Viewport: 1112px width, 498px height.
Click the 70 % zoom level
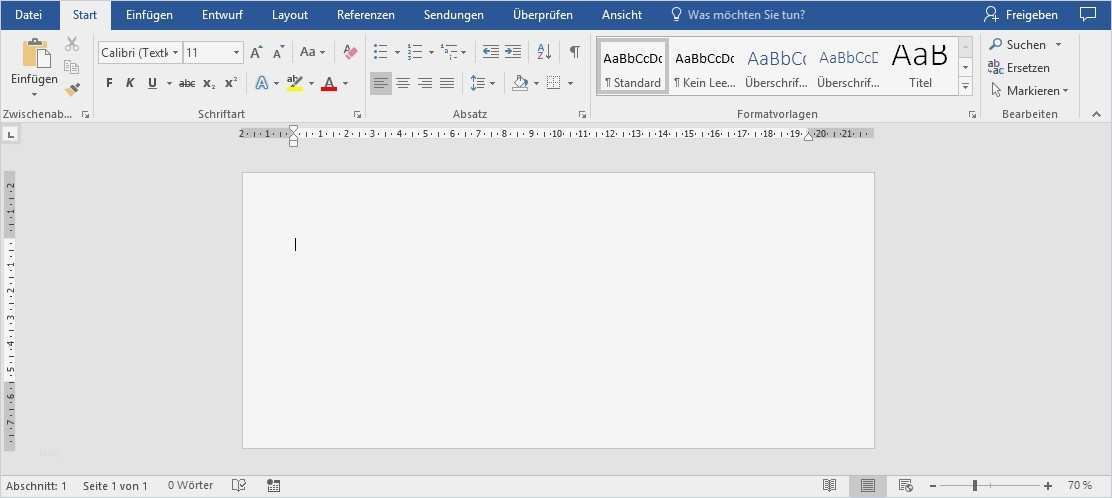(1080, 486)
